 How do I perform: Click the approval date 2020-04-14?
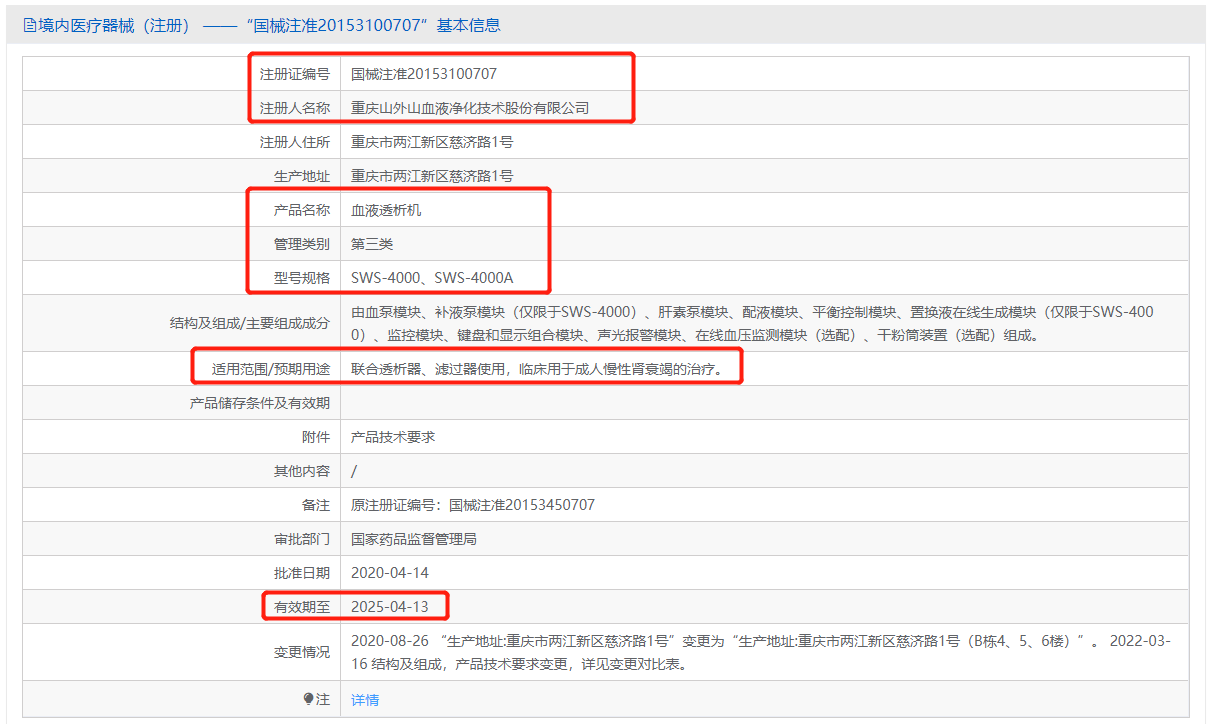pyautogui.click(x=390, y=573)
